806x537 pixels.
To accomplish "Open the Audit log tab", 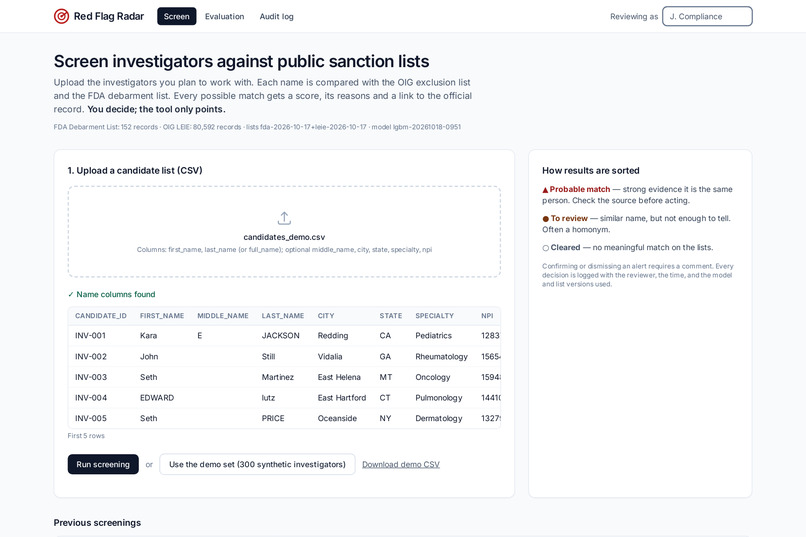I will coord(277,16).
